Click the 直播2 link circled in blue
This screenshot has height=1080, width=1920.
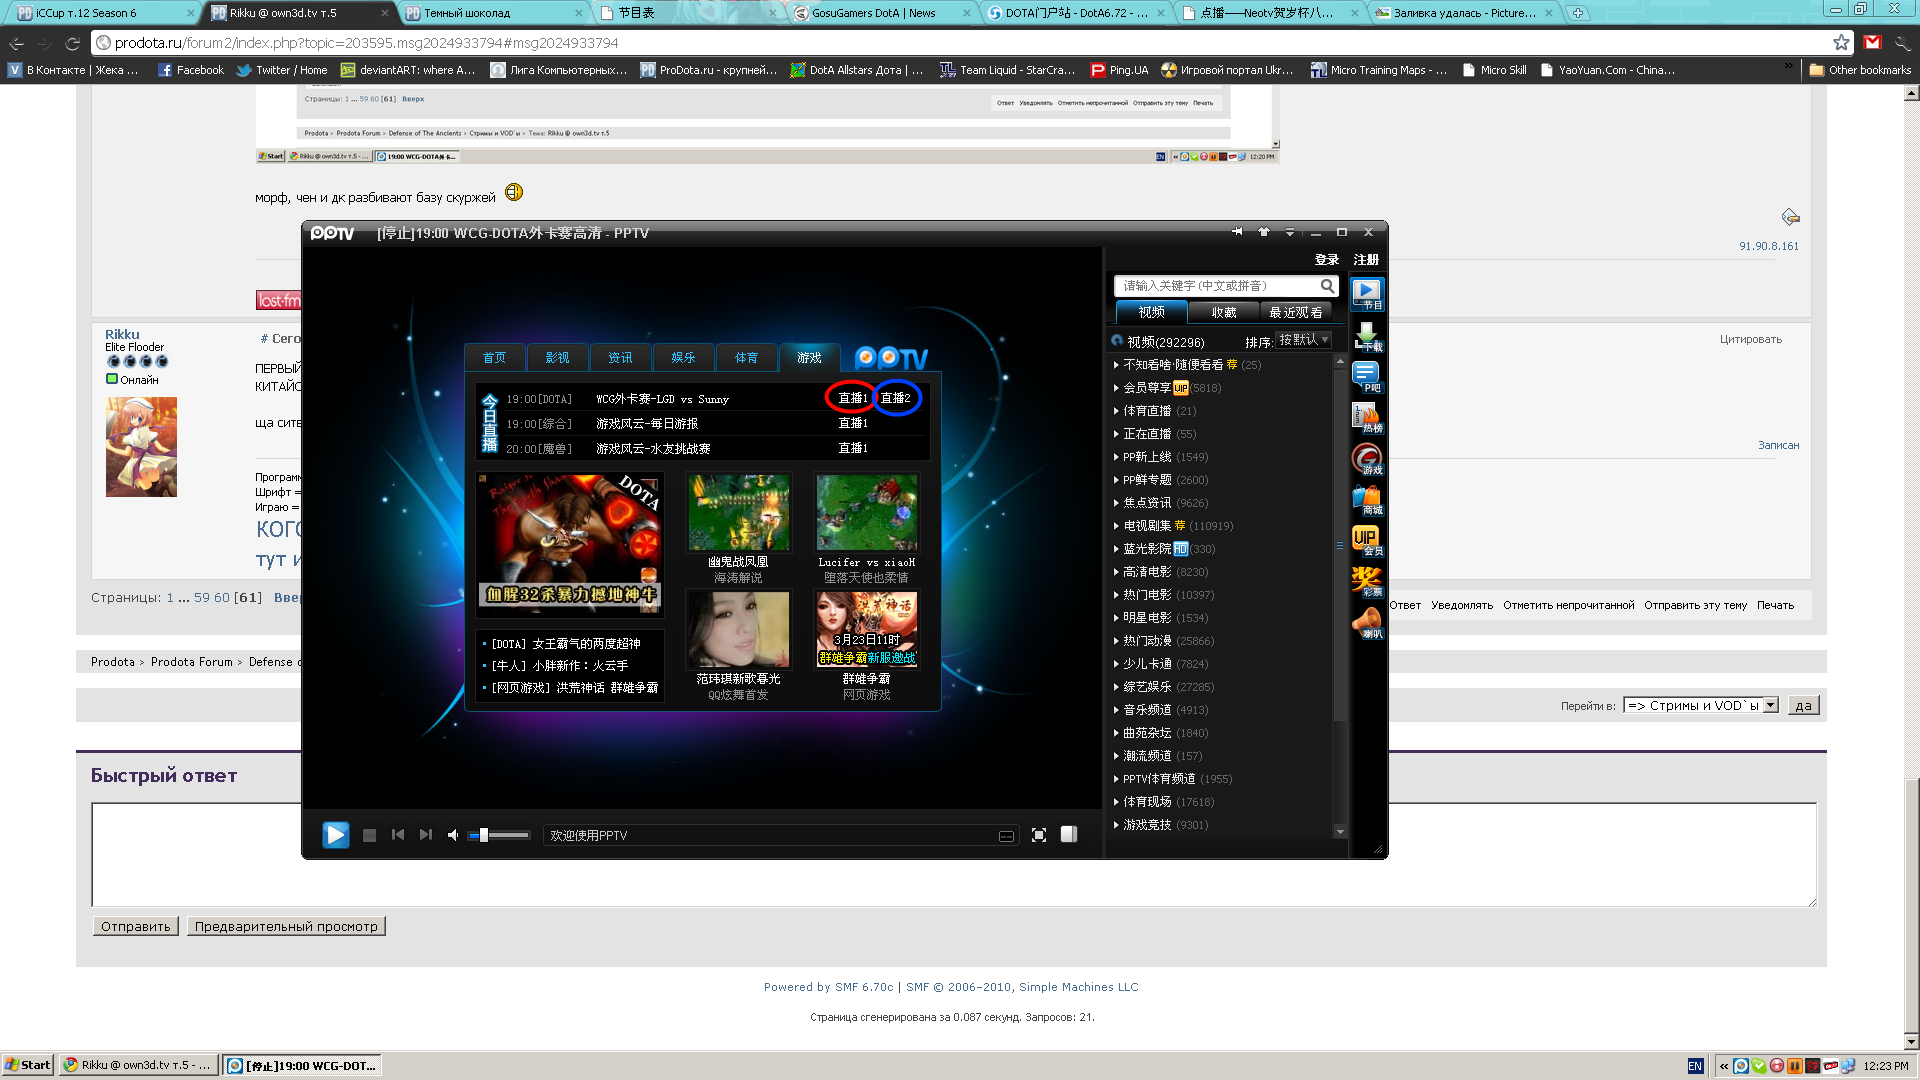click(x=895, y=398)
